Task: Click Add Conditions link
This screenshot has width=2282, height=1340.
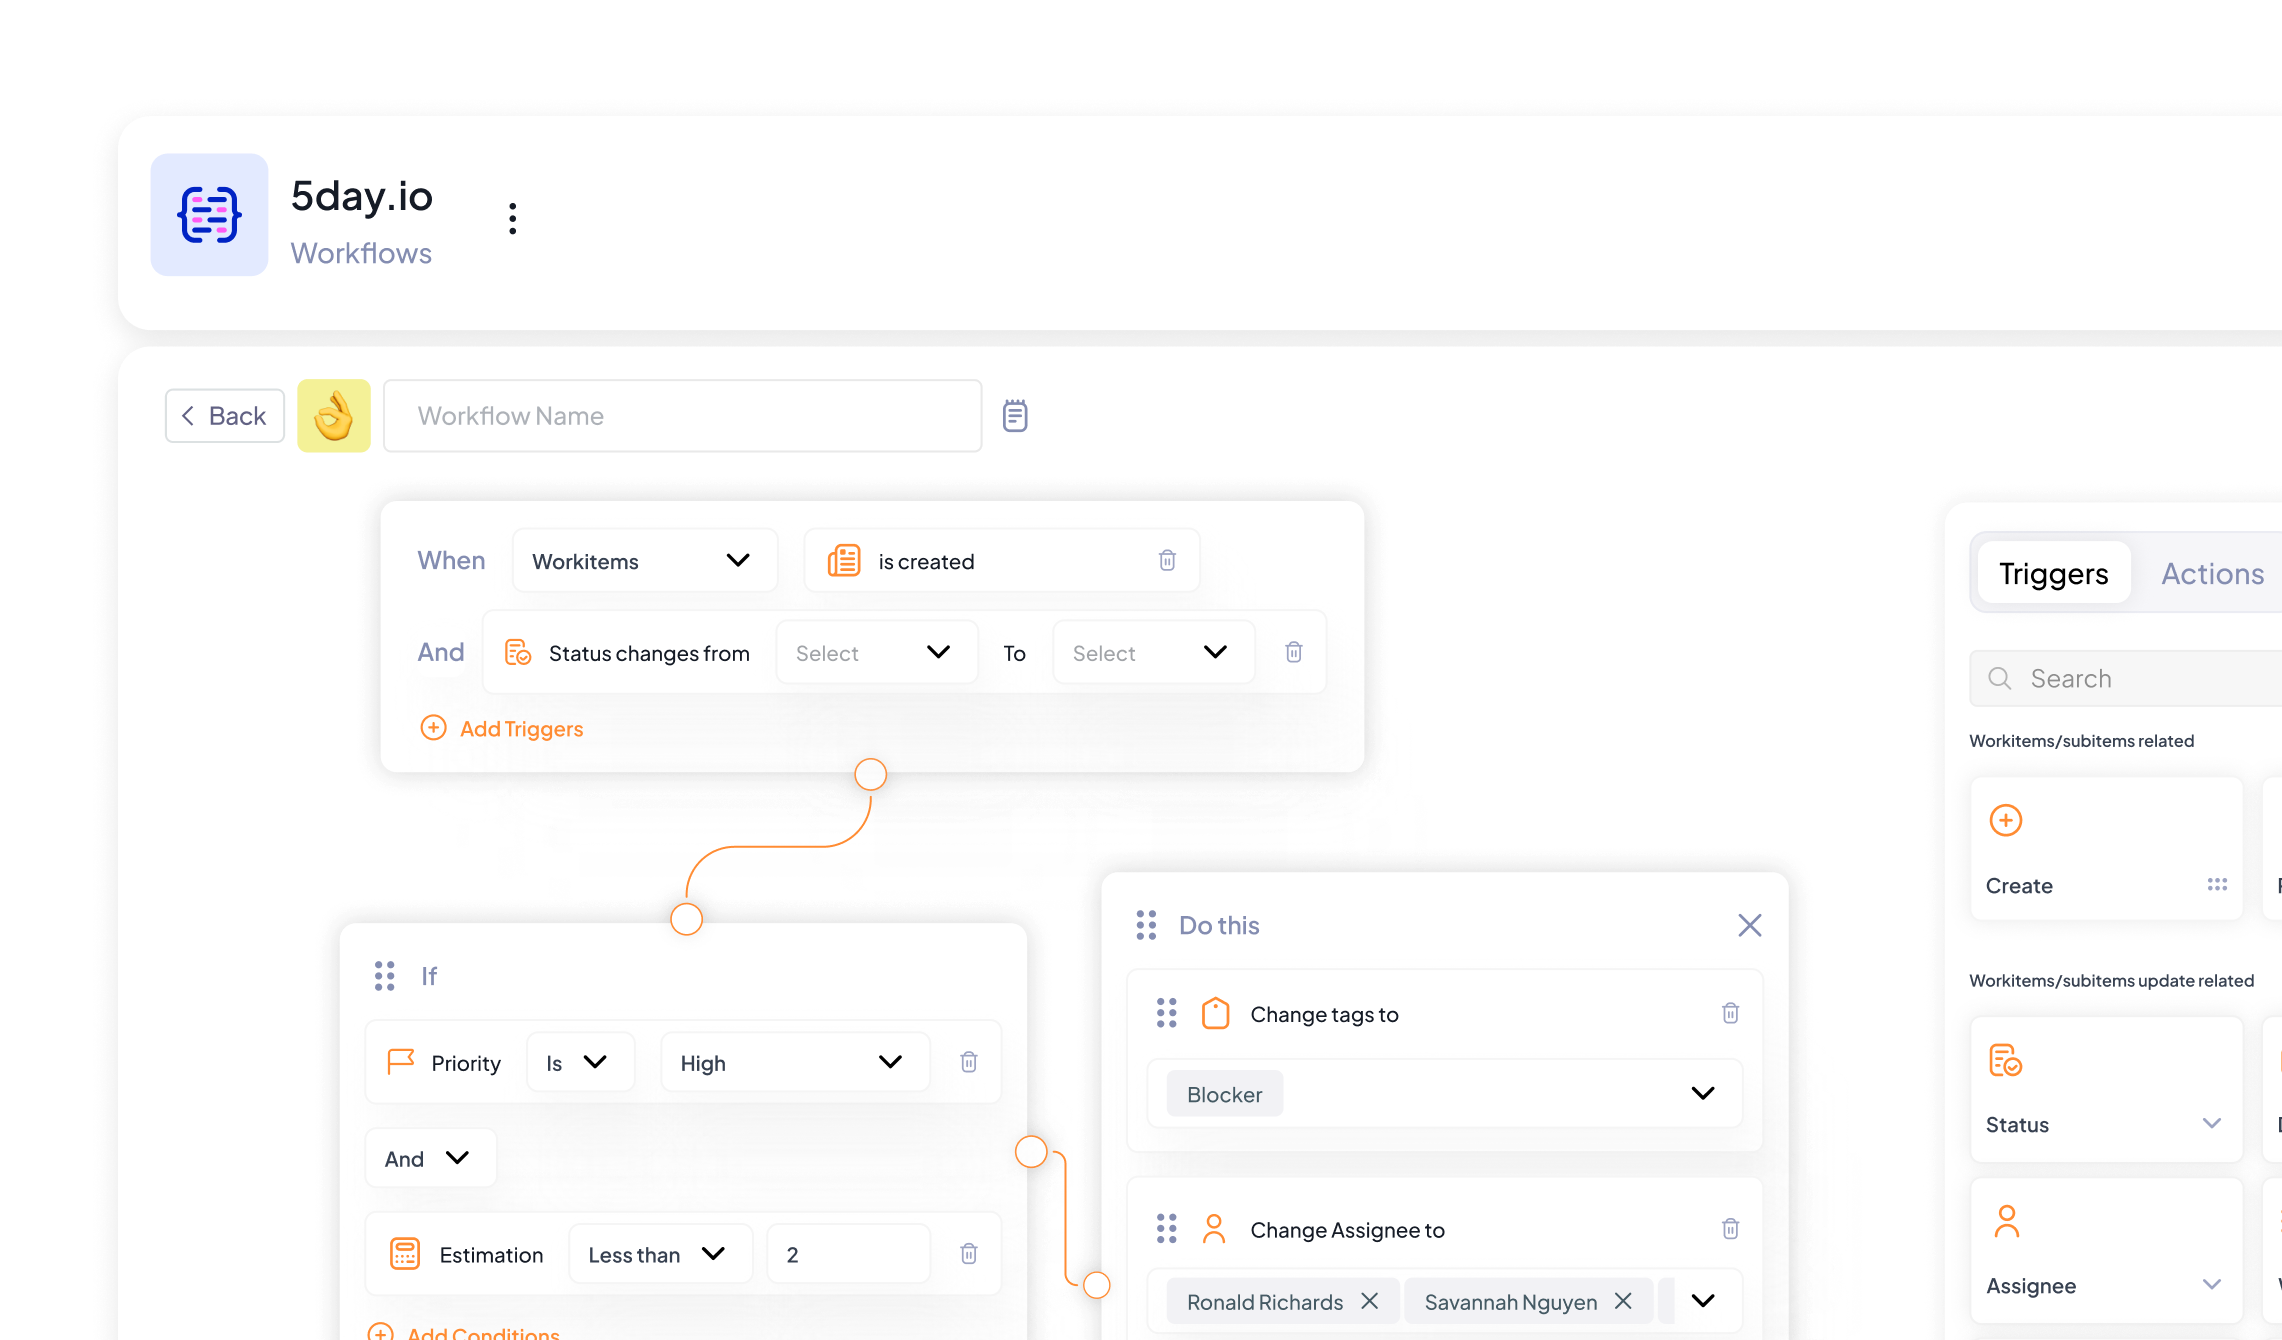Action: pos(464,1332)
